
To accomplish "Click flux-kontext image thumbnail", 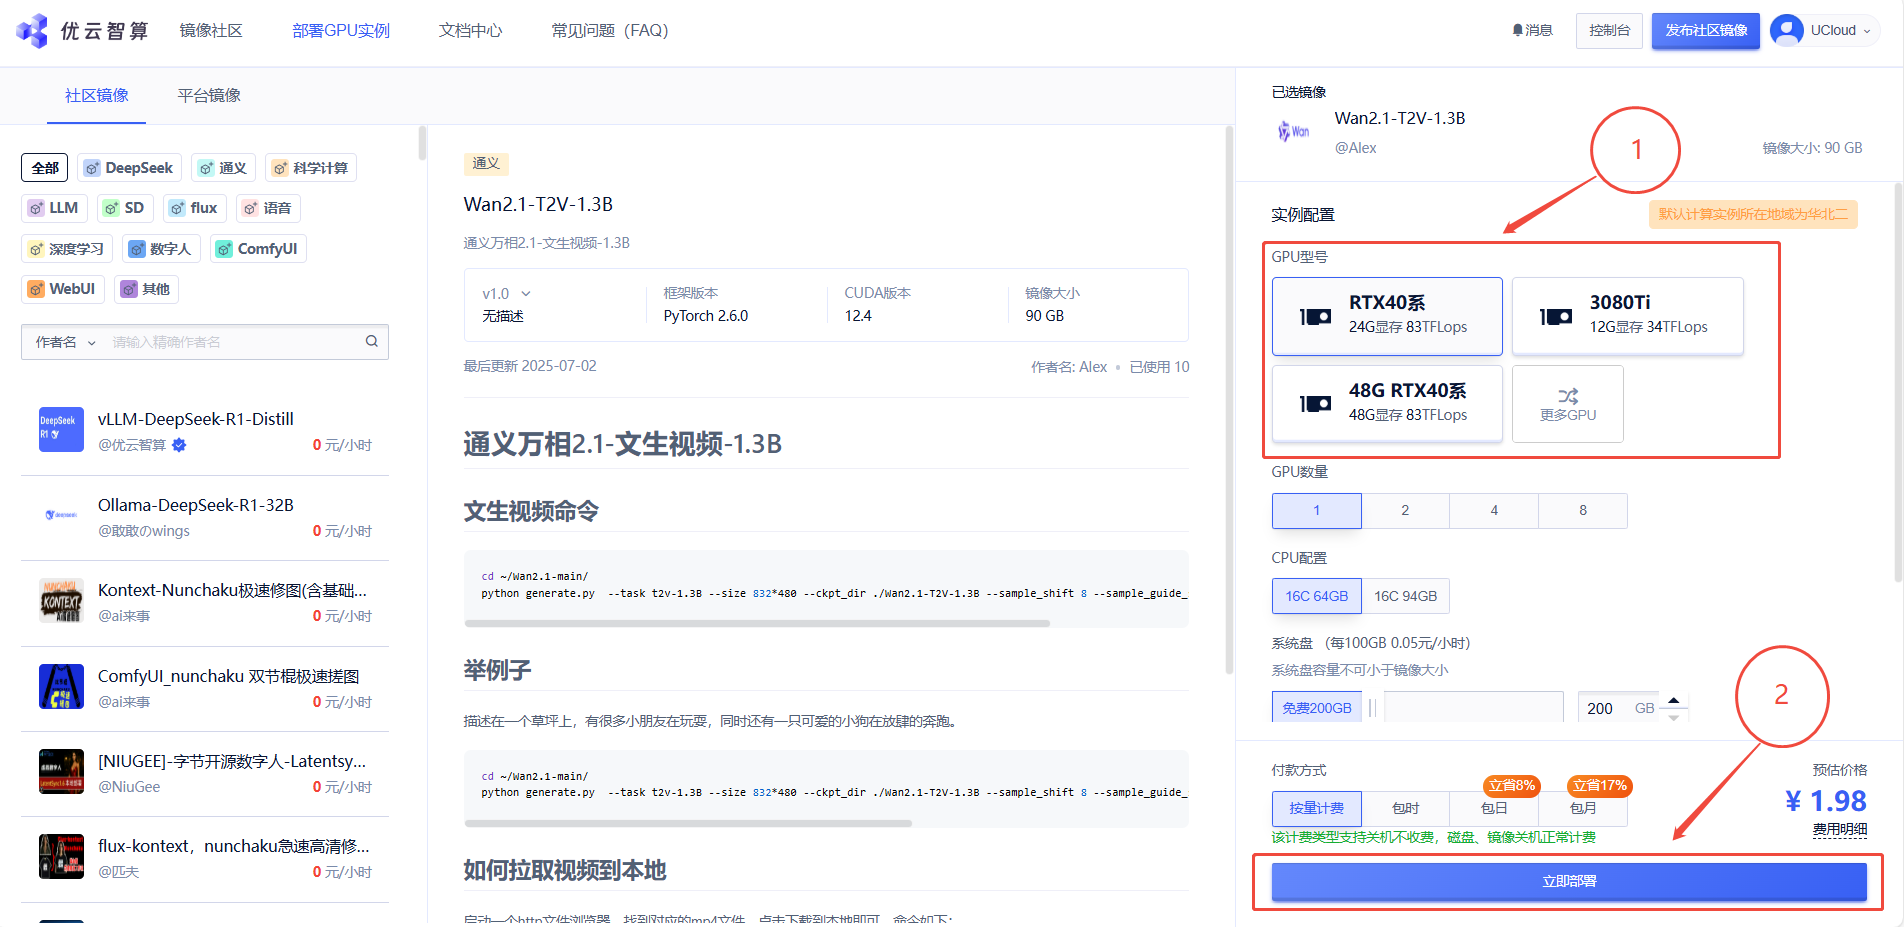I will pyautogui.click(x=61, y=856).
